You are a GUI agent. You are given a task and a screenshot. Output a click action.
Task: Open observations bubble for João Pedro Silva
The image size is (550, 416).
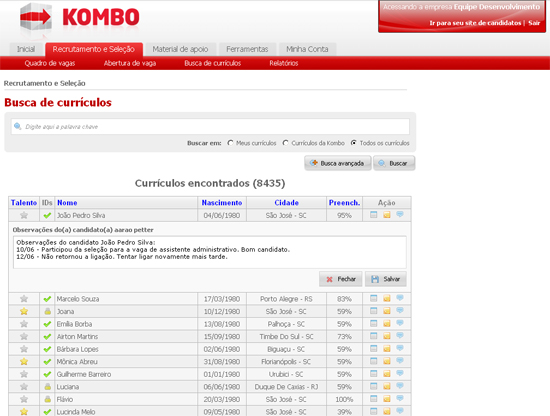pos(400,214)
